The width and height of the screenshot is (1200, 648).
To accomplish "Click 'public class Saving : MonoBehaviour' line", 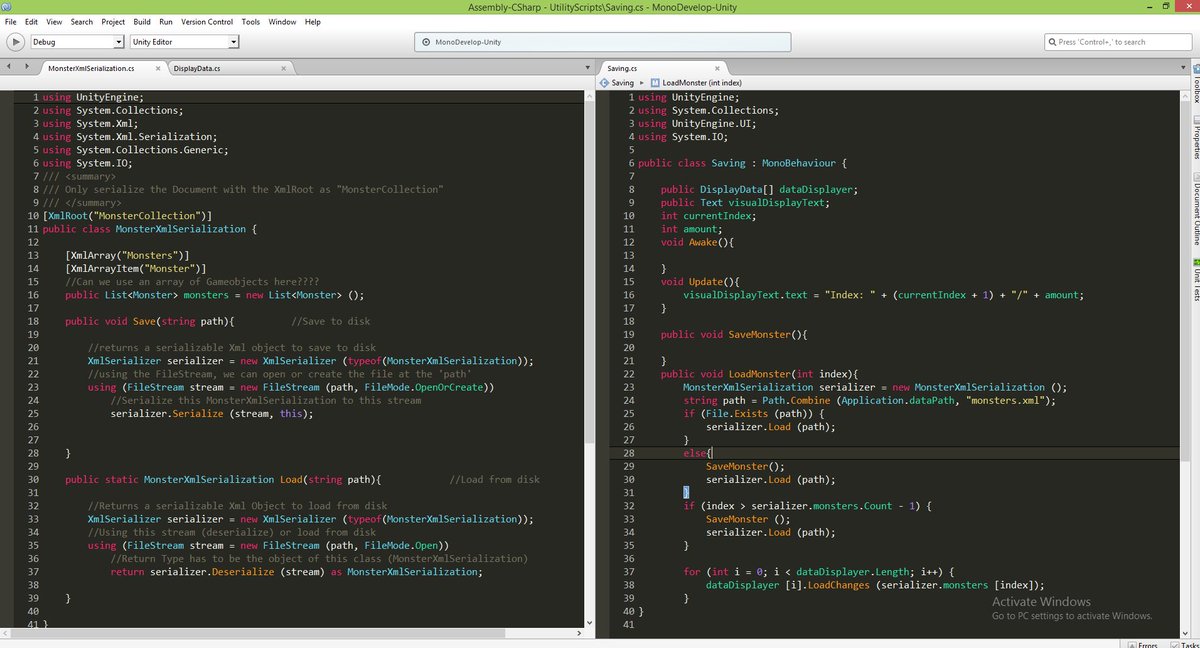I will pyautogui.click(x=743, y=163).
